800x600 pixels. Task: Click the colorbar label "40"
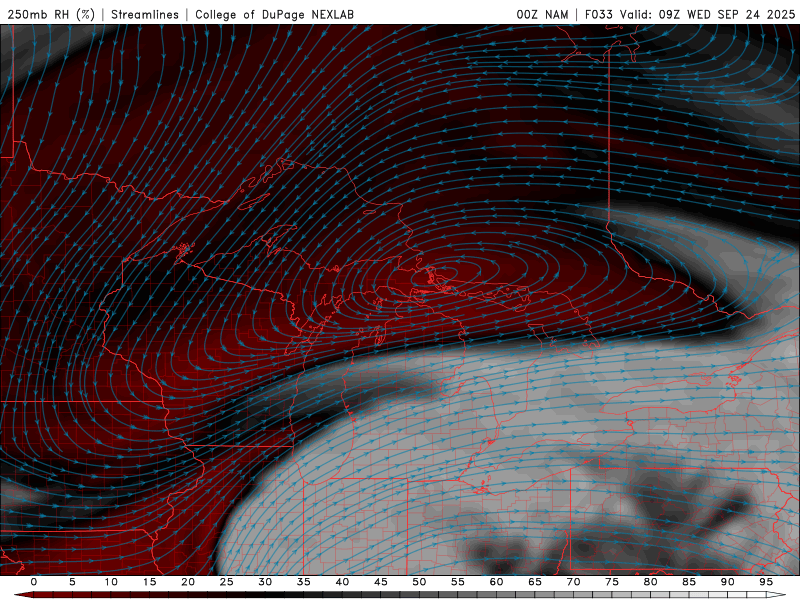(342, 582)
